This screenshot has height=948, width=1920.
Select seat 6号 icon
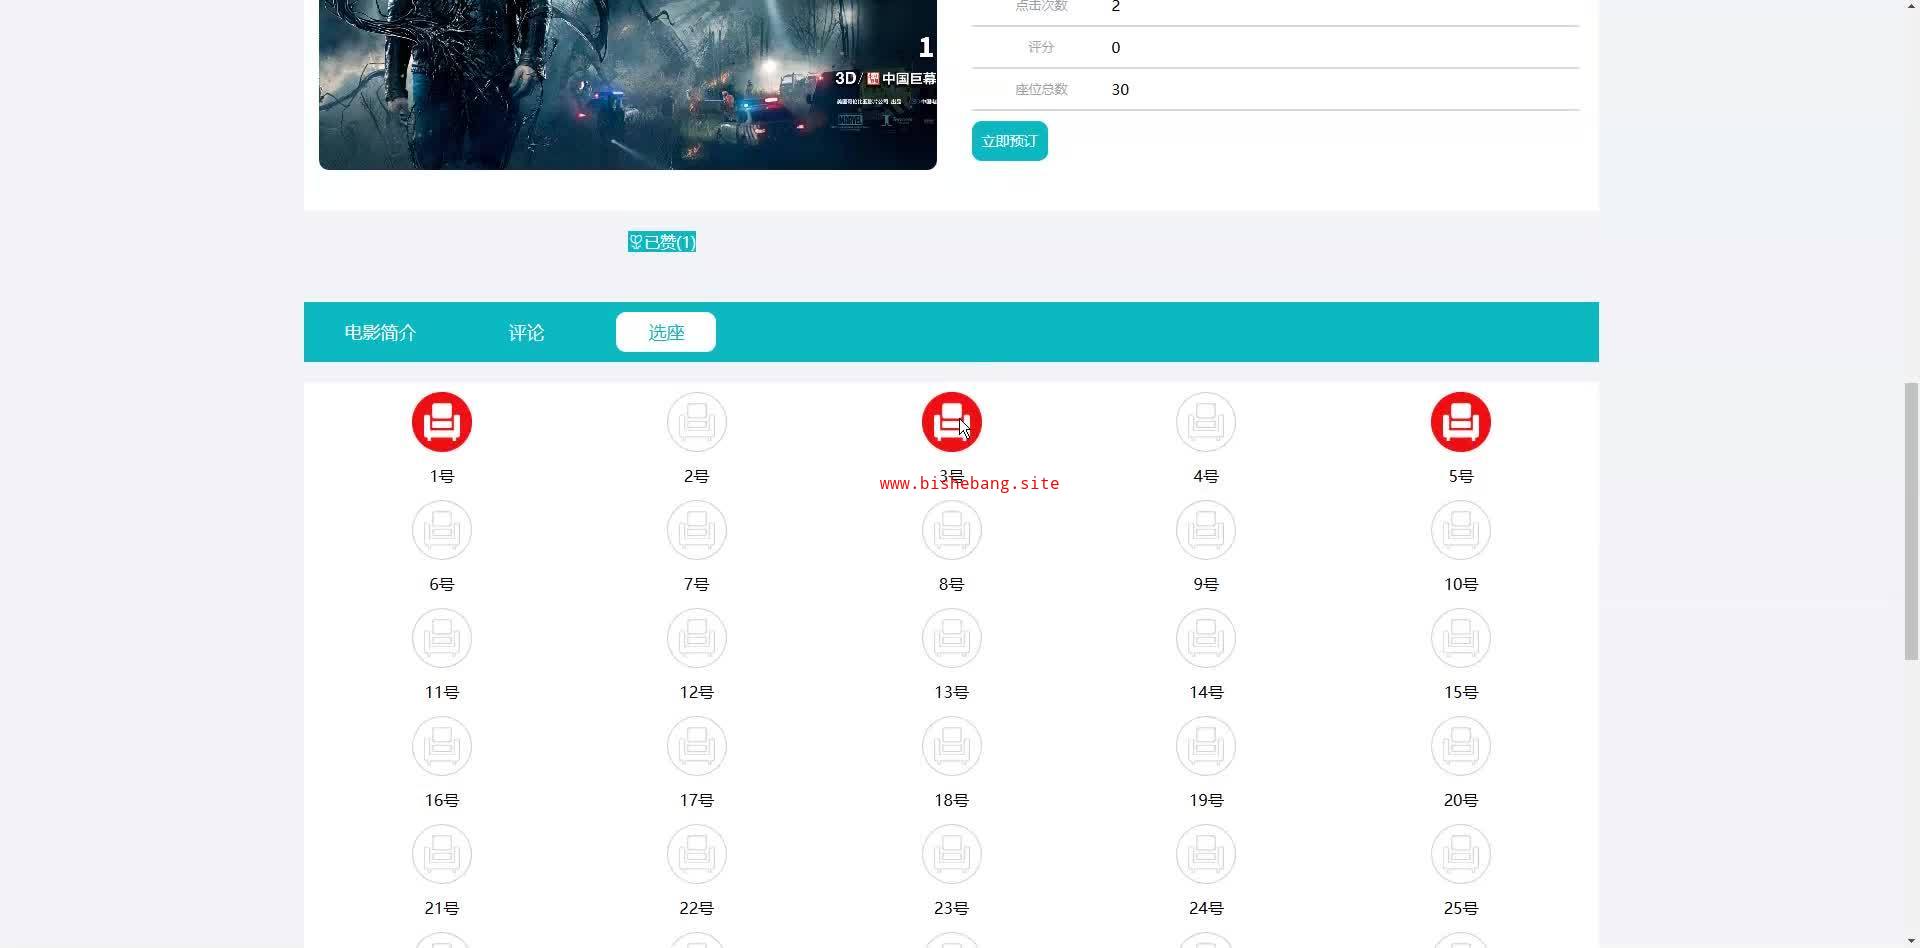442,530
